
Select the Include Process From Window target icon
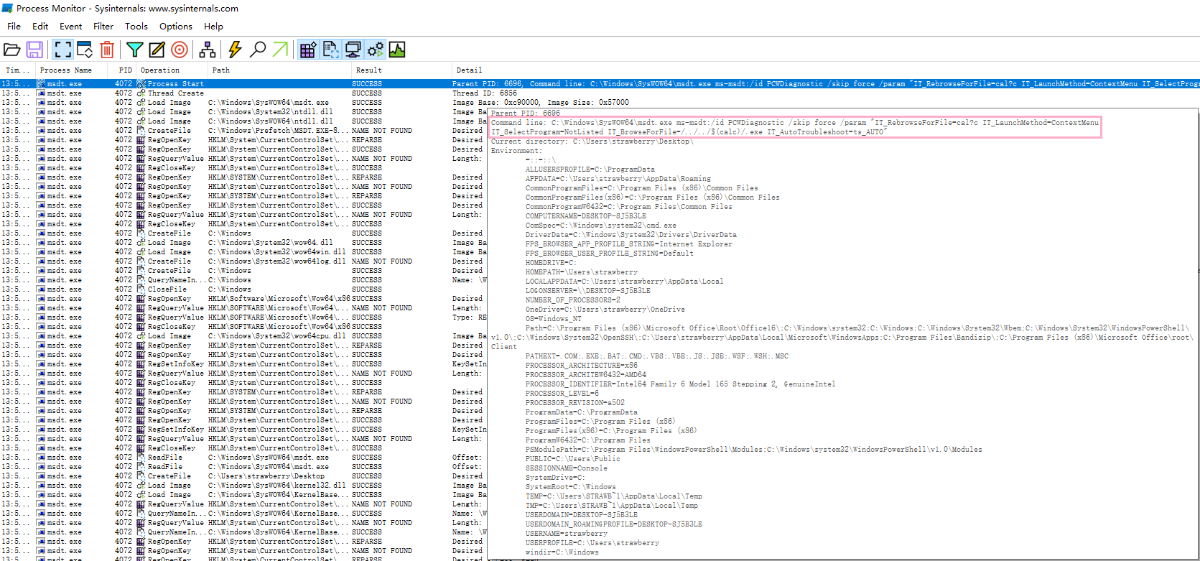point(180,49)
